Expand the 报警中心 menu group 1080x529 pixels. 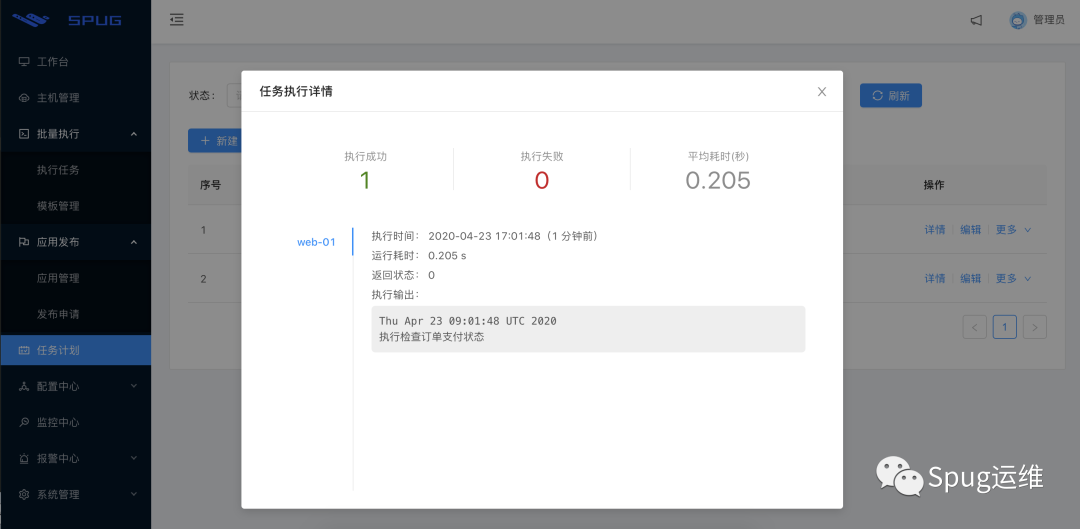(76, 459)
